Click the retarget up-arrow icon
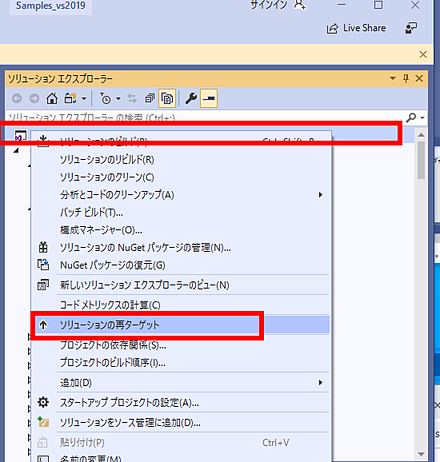The width and height of the screenshot is (440, 462). pyautogui.click(x=43, y=325)
